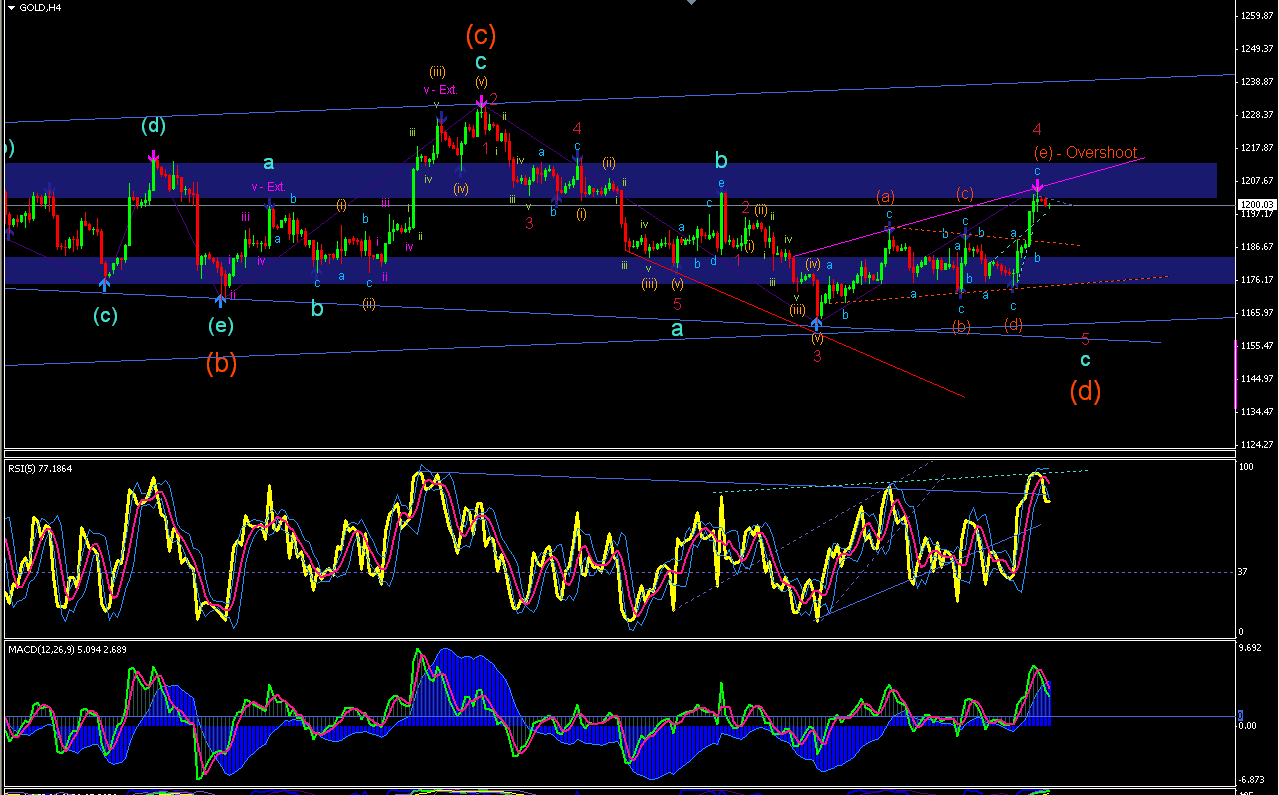Click the MACD(12,26,9) indicator label
This screenshot has height=795, width=1279.
point(67,649)
